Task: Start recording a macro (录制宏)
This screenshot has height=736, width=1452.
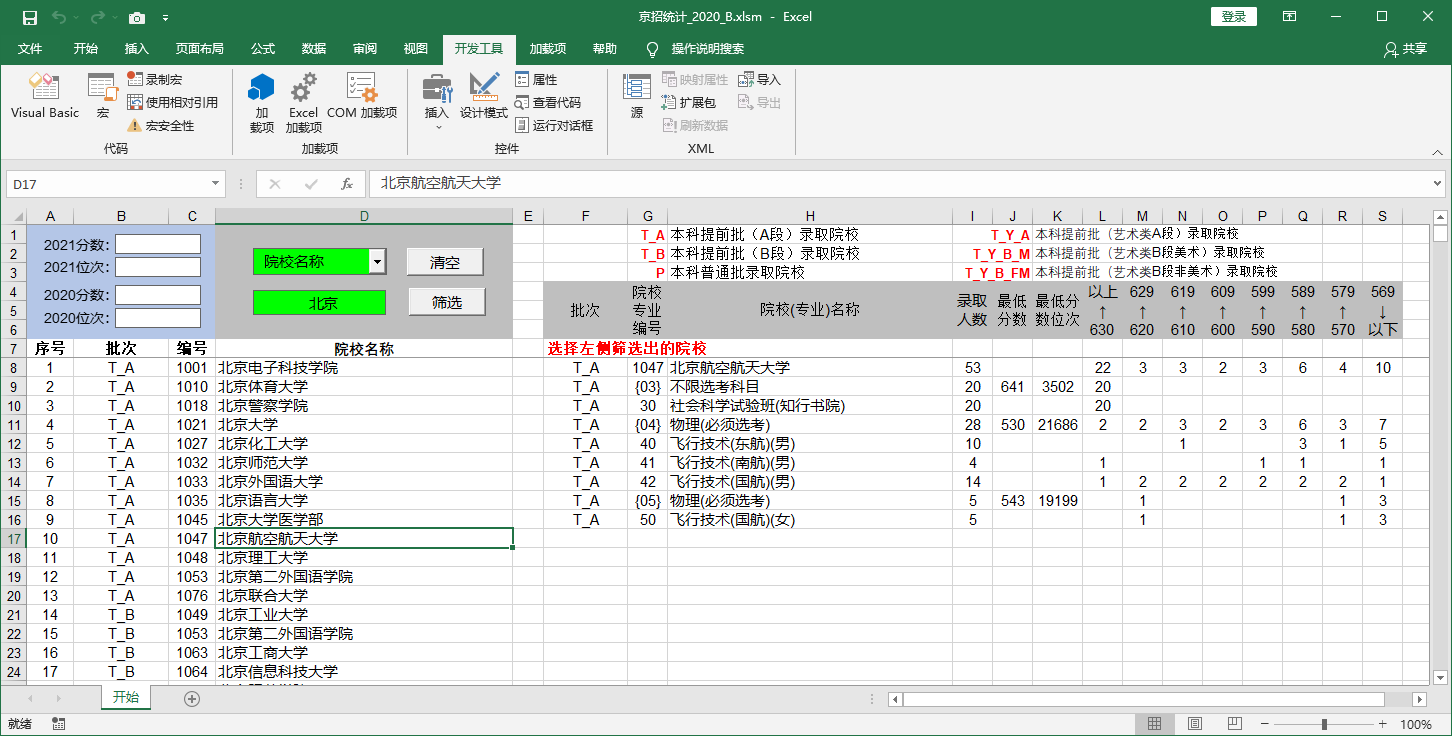Action: point(154,79)
